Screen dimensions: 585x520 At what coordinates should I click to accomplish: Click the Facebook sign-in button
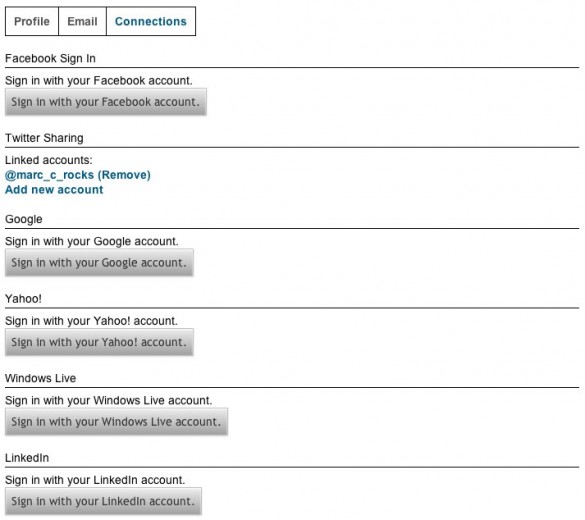[106, 102]
